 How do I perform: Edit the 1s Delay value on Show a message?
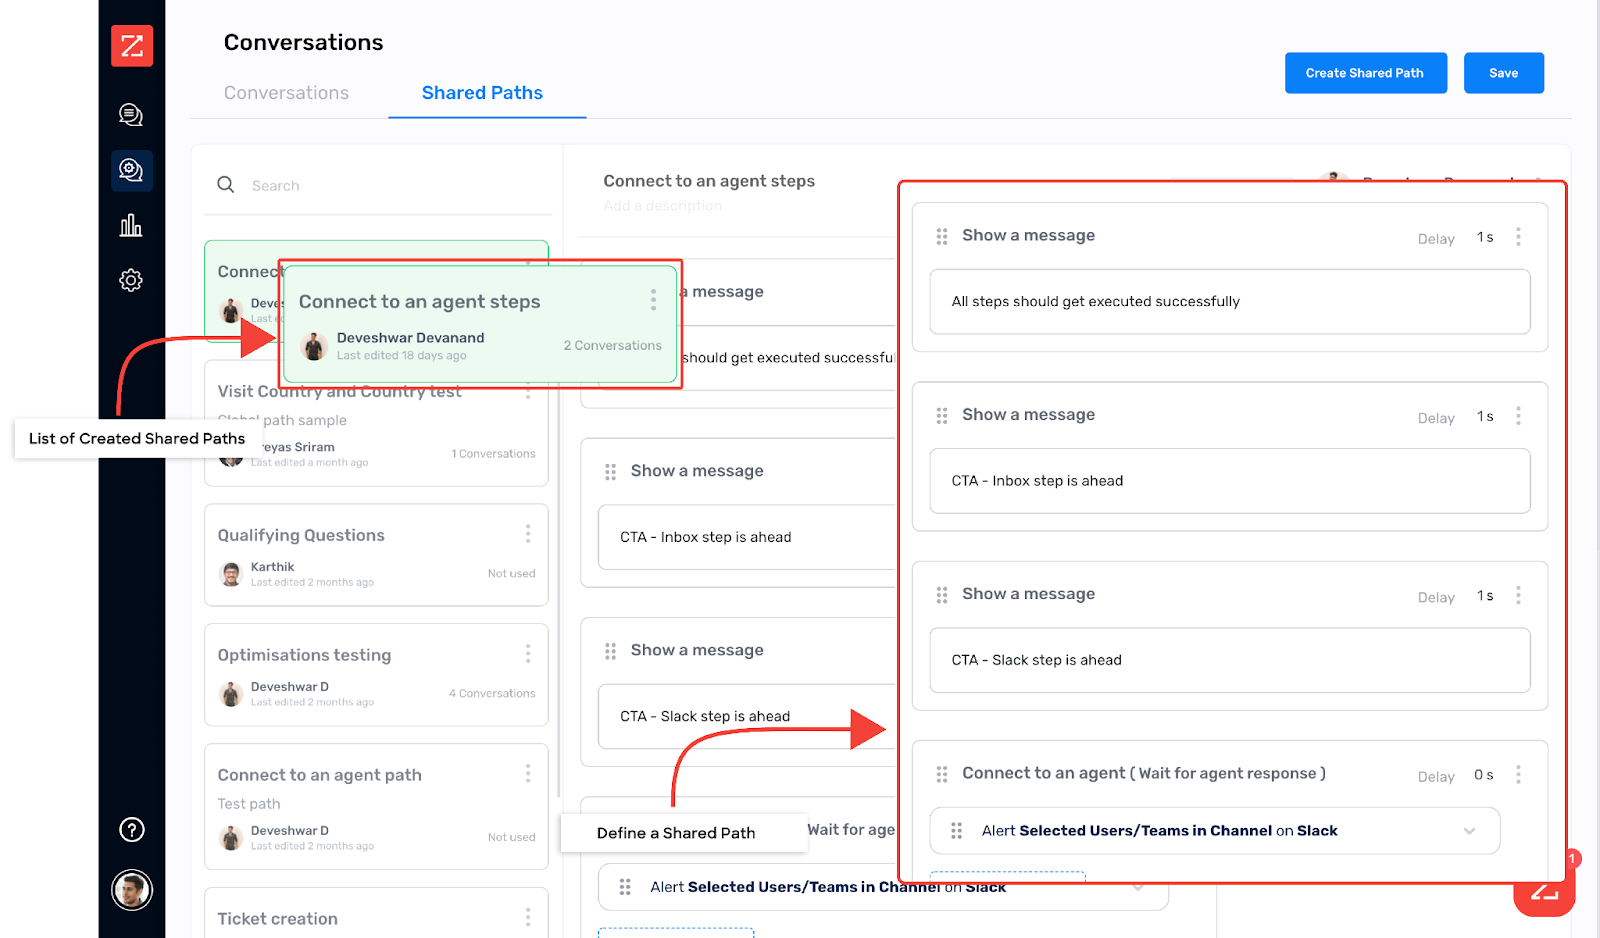[x=1484, y=237]
